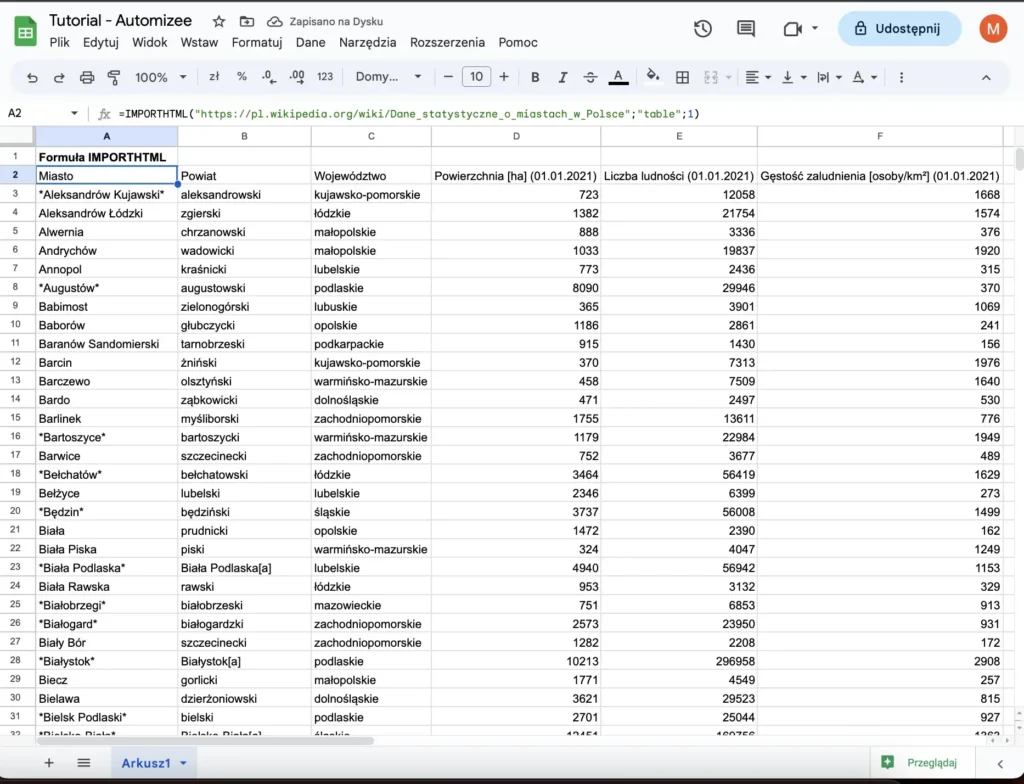Collapse the toolbar with up chevron

pos(986,78)
